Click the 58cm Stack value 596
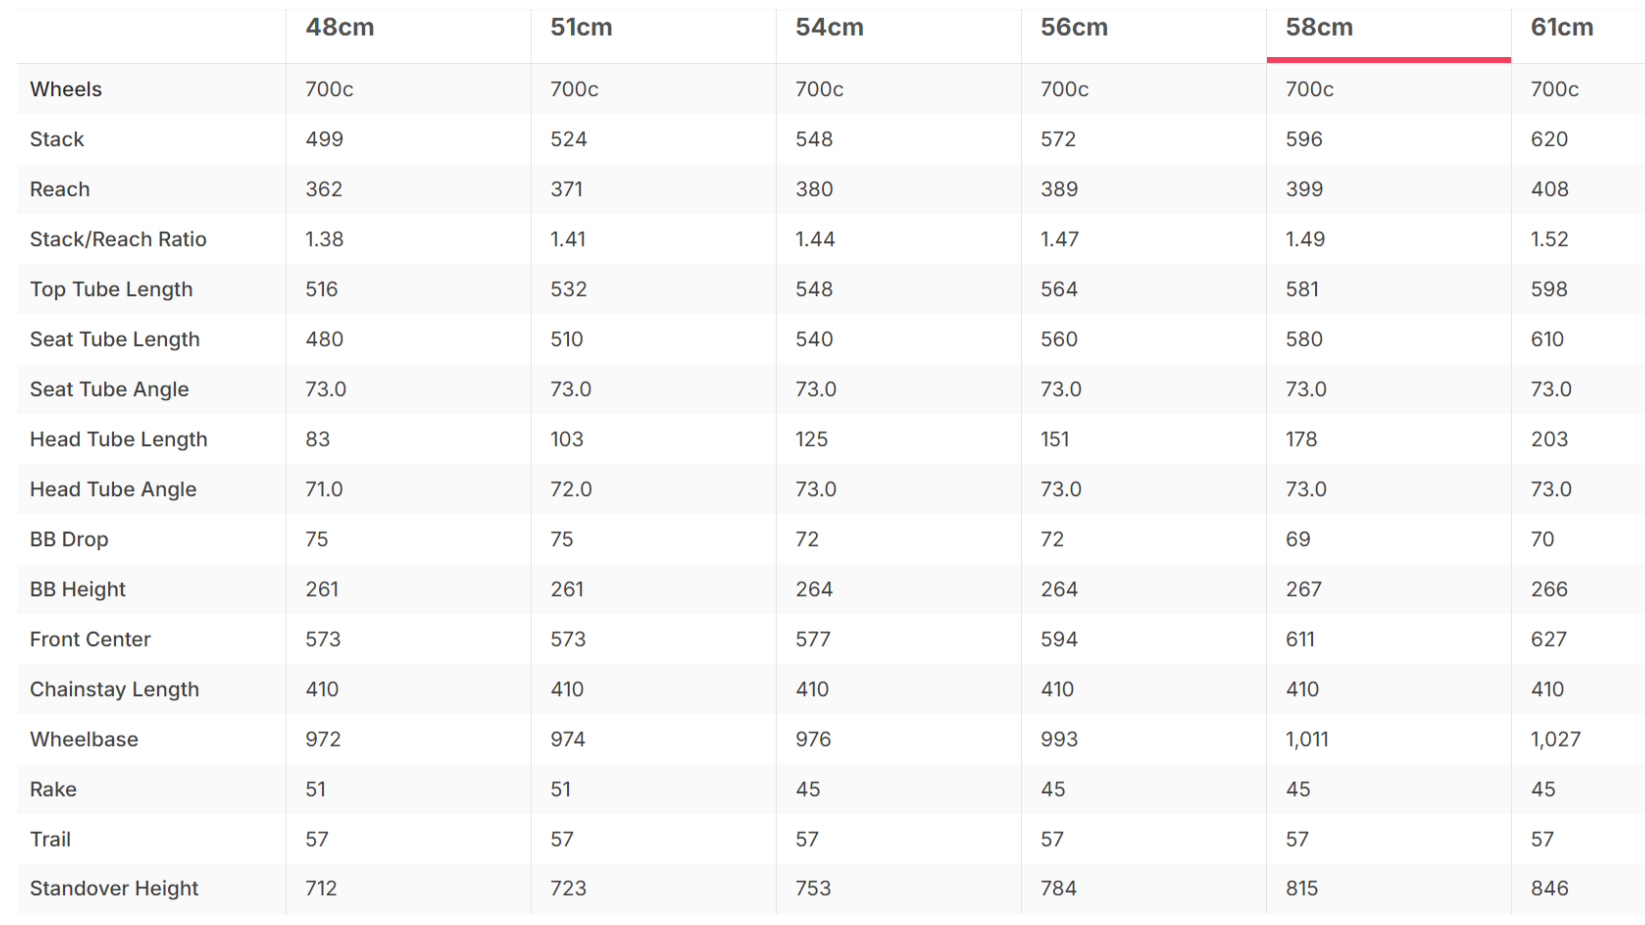Image resolution: width=1645 pixels, height=925 pixels. tap(1304, 139)
